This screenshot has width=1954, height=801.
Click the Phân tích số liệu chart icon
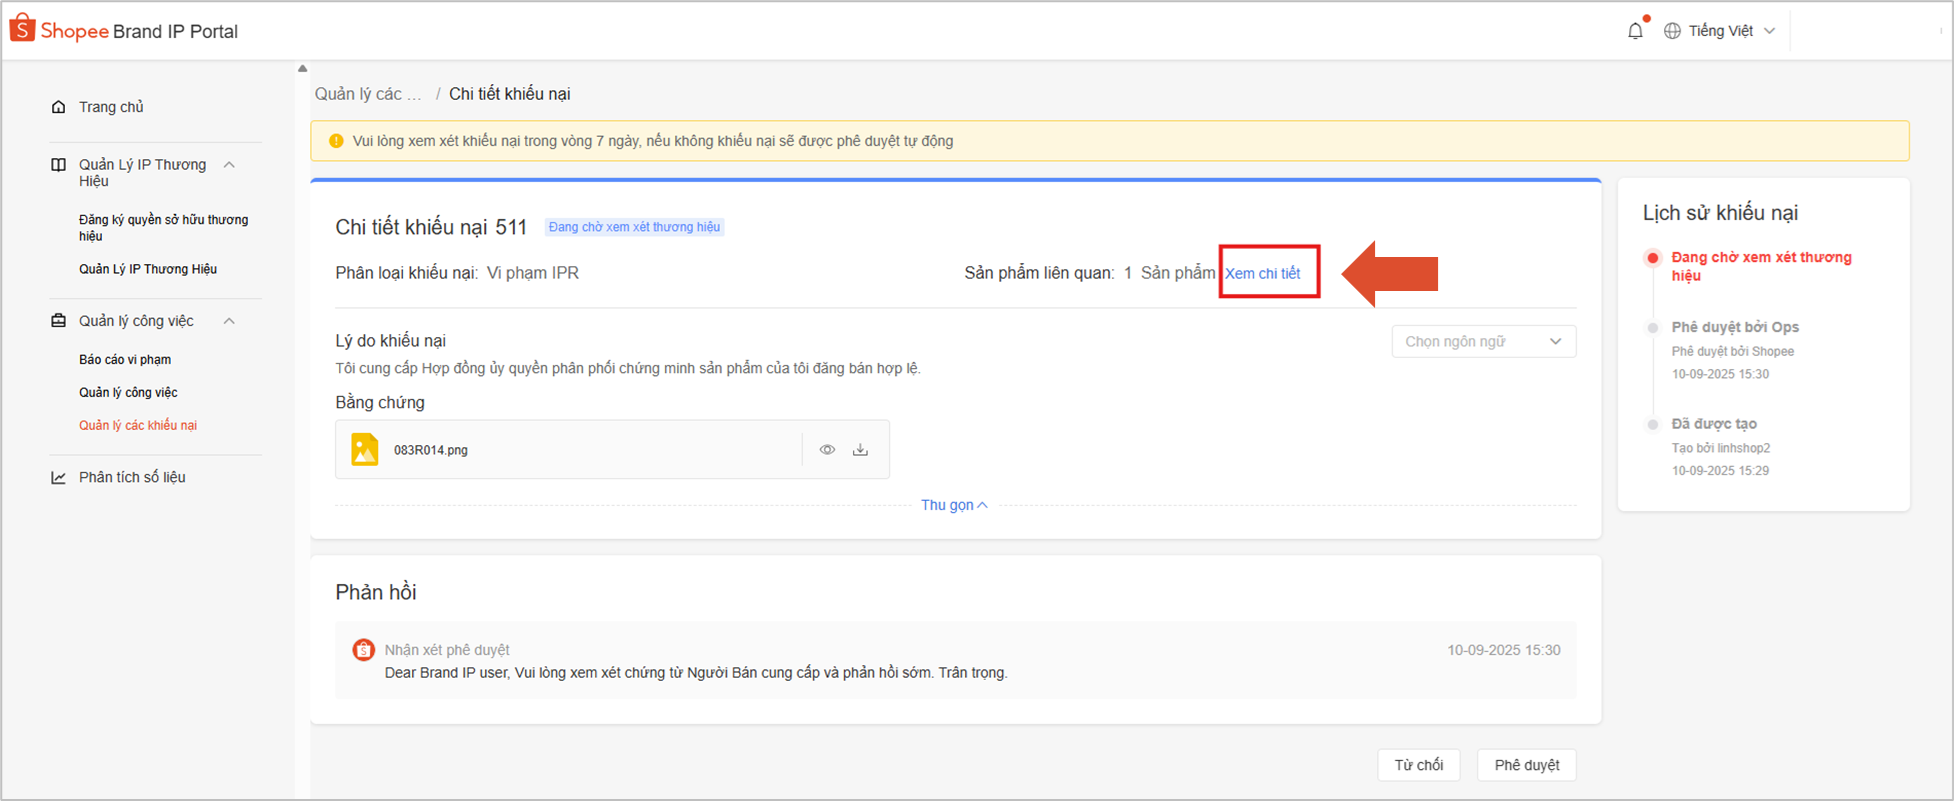pos(59,478)
